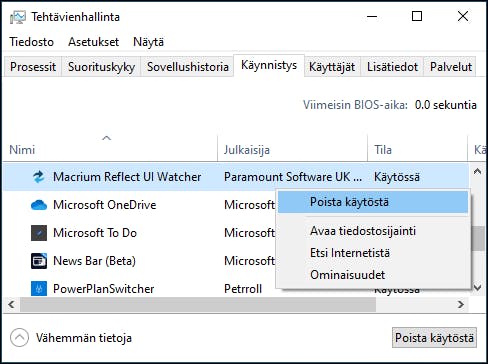
Task: Open the Tiedosto menu
Action: [x=31, y=42]
